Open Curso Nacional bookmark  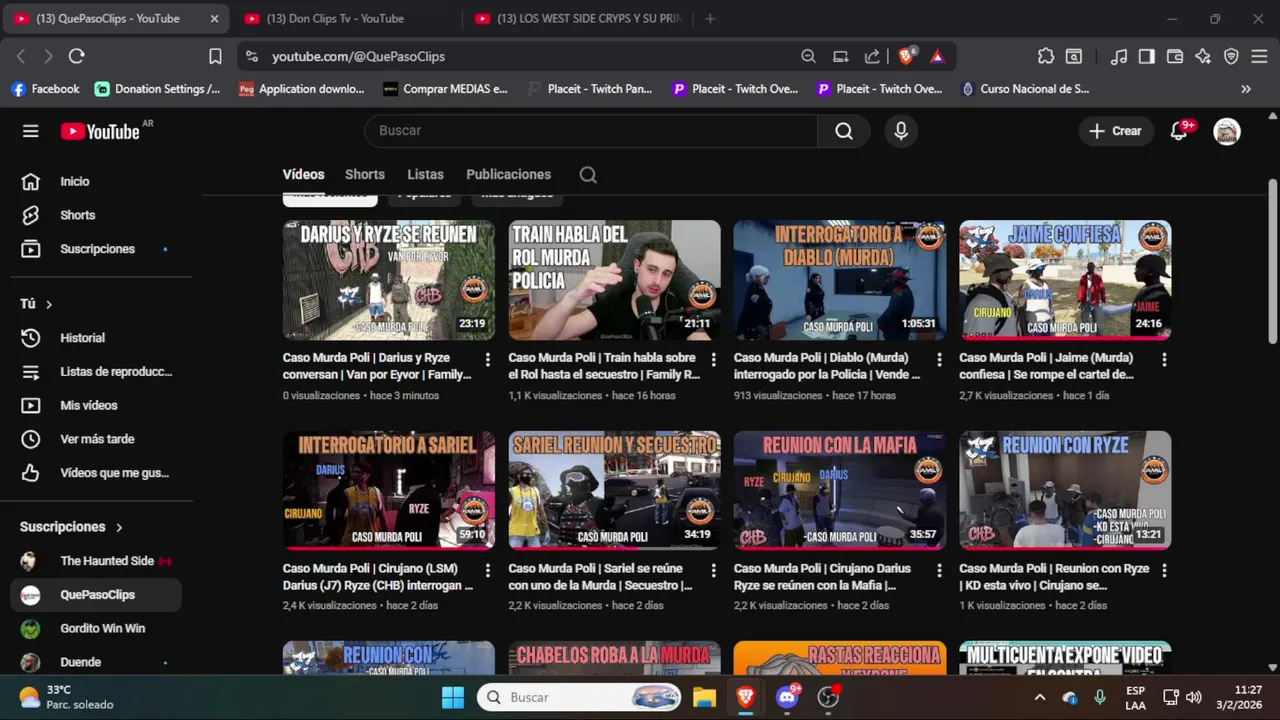coord(1025,89)
